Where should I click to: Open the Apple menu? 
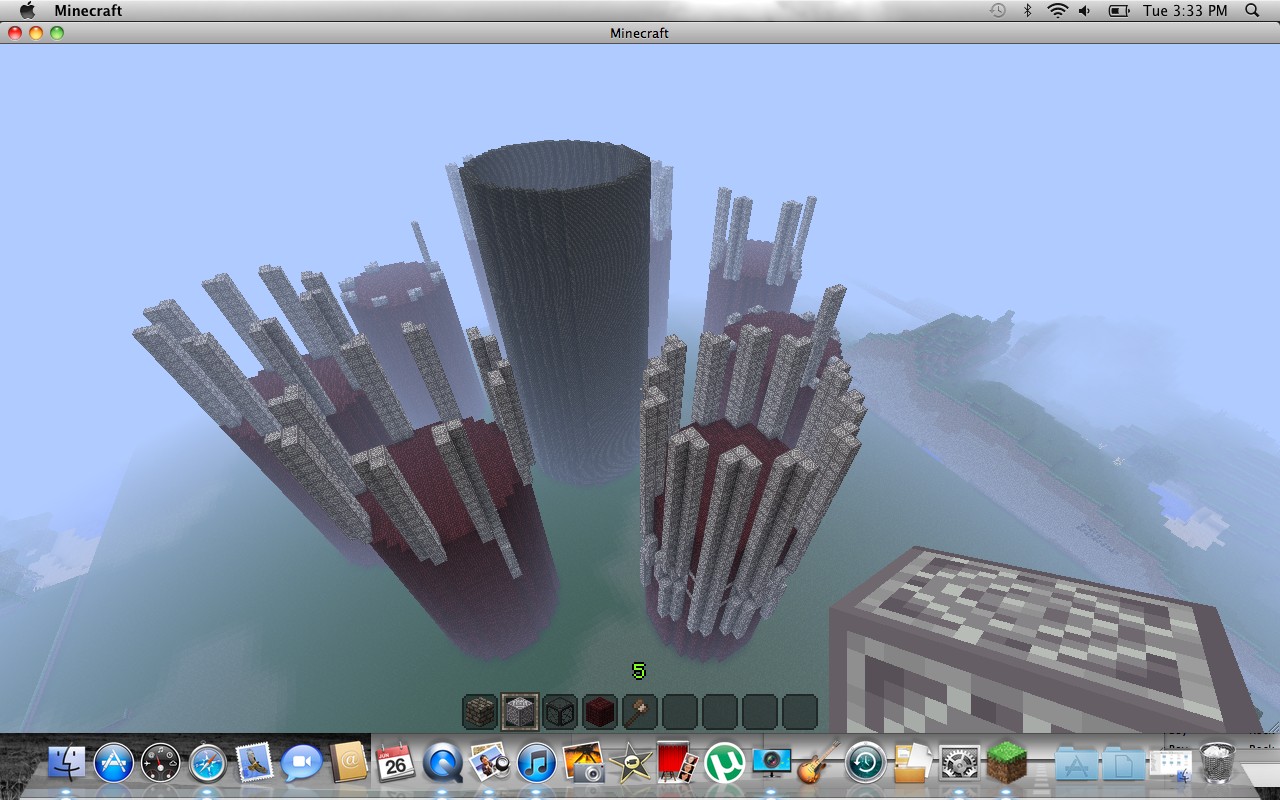pyautogui.click(x=26, y=11)
